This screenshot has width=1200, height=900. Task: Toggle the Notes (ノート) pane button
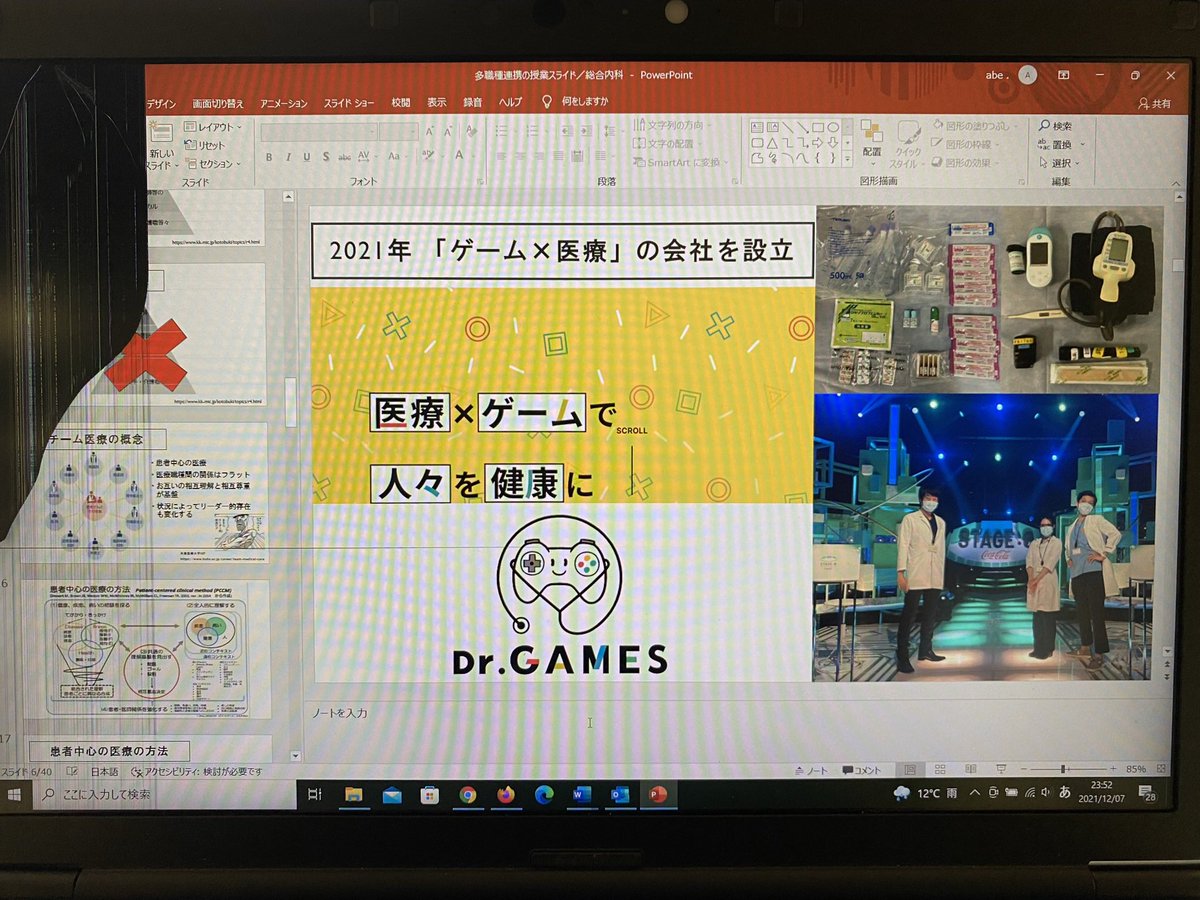(x=810, y=770)
